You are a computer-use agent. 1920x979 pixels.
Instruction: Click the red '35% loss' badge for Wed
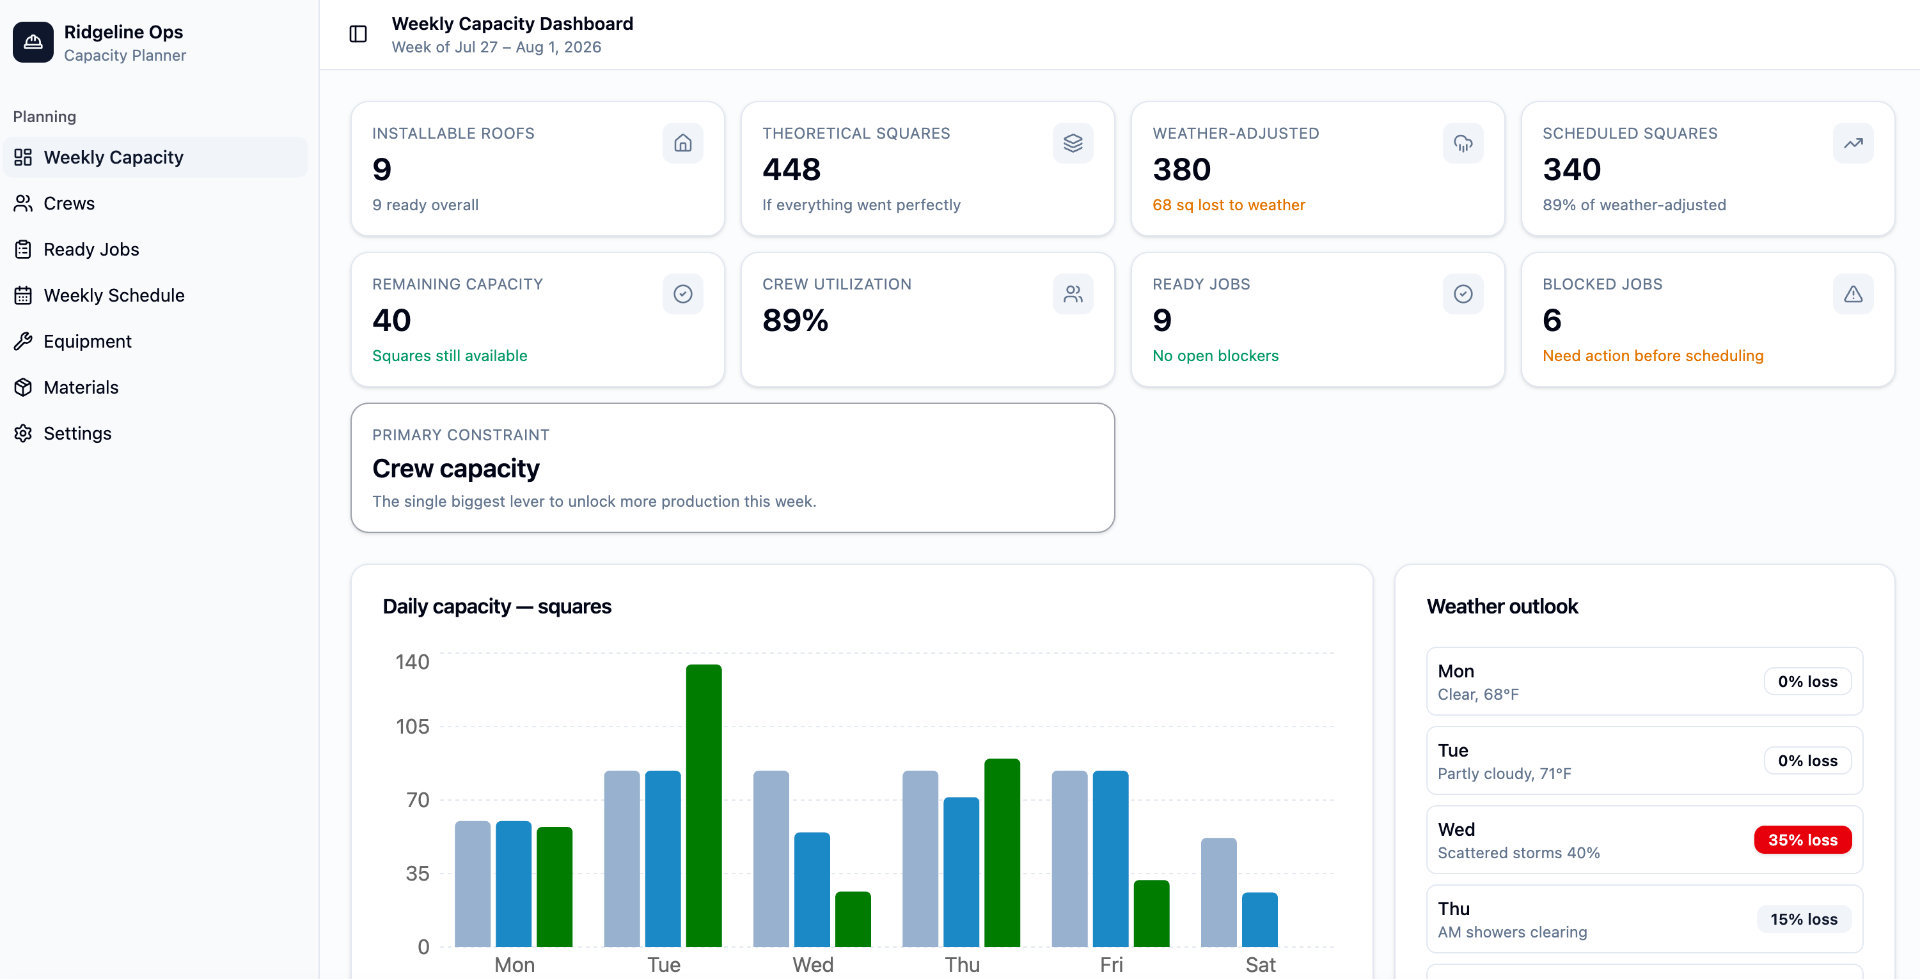click(1802, 840)
